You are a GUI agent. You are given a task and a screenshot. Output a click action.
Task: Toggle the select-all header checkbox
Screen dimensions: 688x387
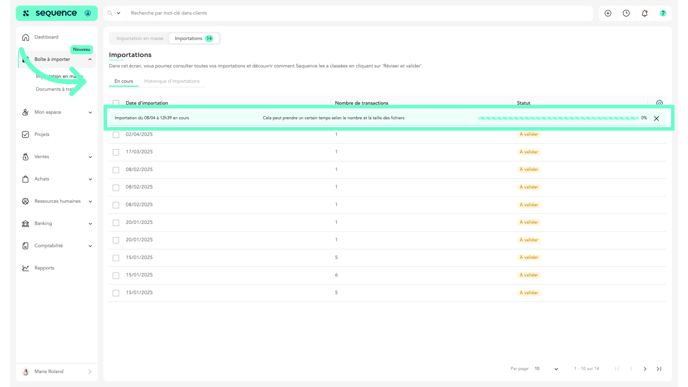(116, 103)
